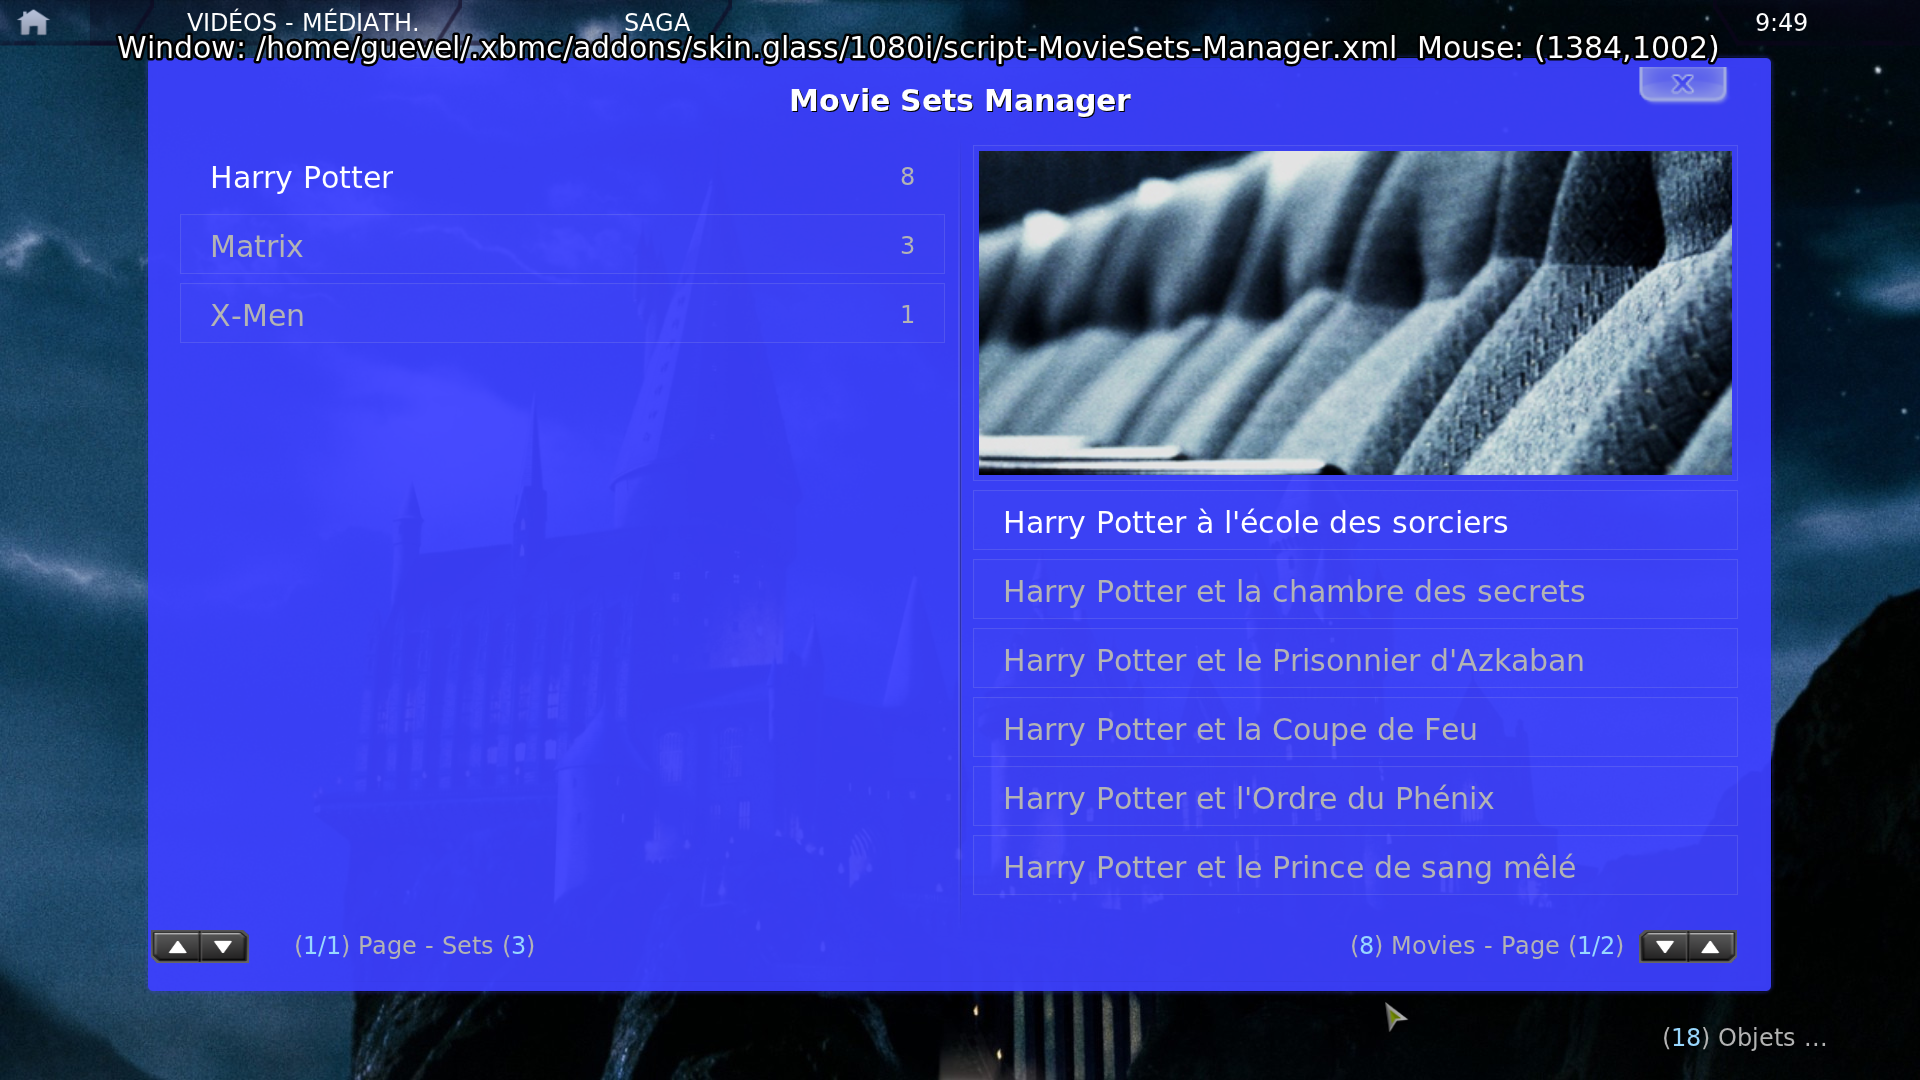Click the VIDÉOS - MÉDIATH. header label
The image size is (1920, 1080).
(x=303, y=22)
